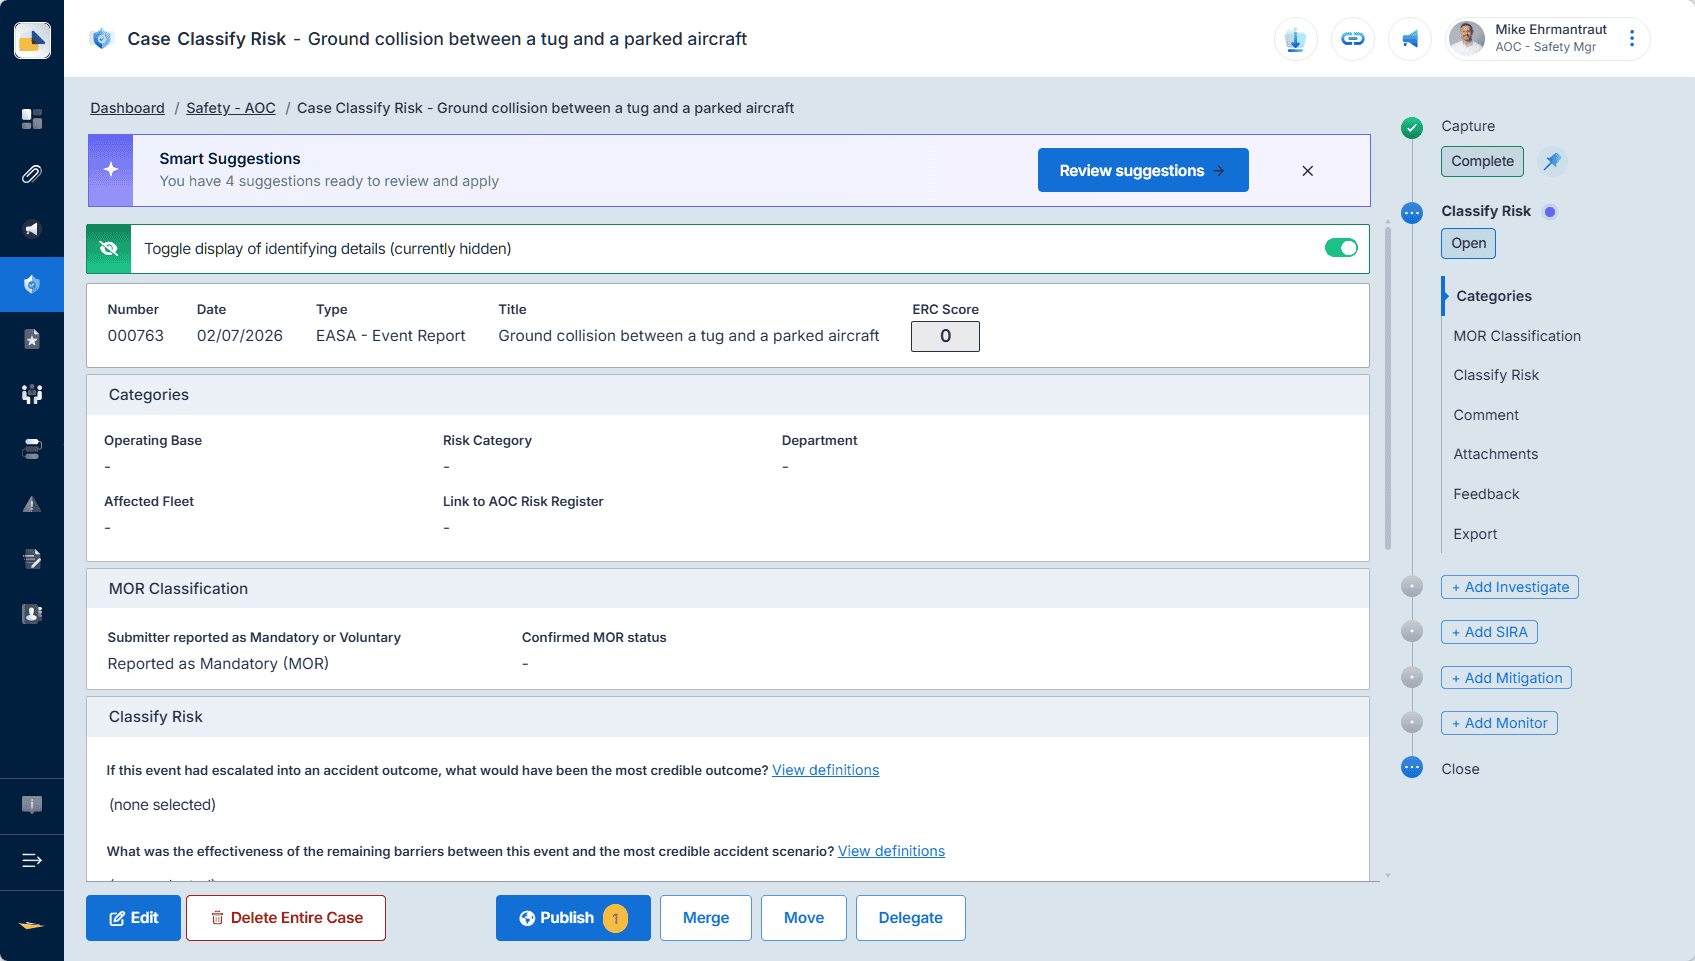Open the info speech bubble sidebar icon
The width and height of the screenshot is (1695, 961).
[x=32, y=805]
